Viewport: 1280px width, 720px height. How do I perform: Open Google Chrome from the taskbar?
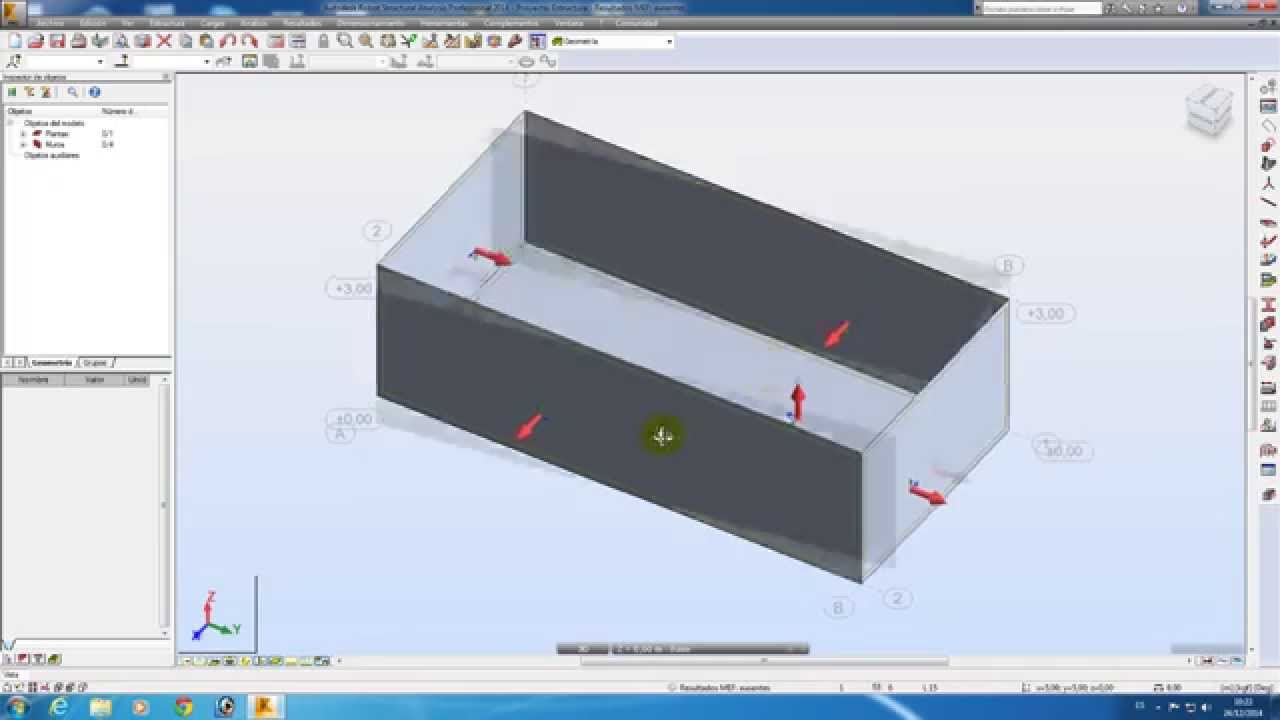pos(183,707)
